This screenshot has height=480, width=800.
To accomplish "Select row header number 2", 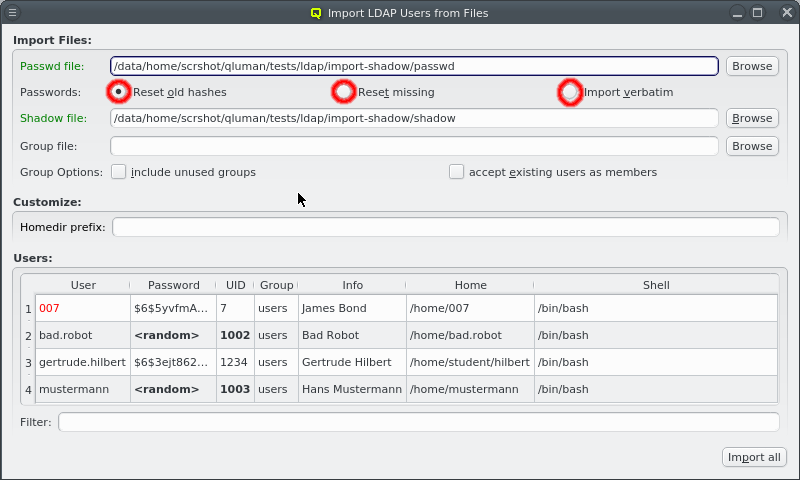I will coord(28,336).
